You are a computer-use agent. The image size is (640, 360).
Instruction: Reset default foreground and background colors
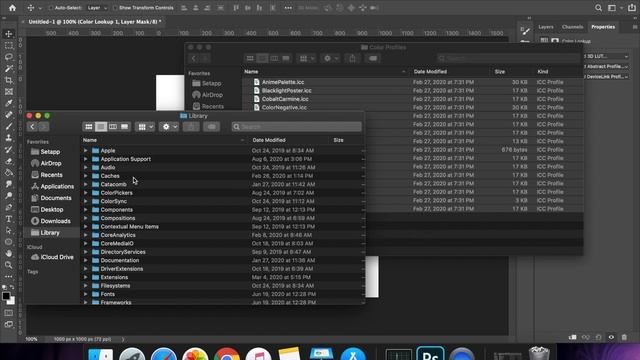[4, 287]
